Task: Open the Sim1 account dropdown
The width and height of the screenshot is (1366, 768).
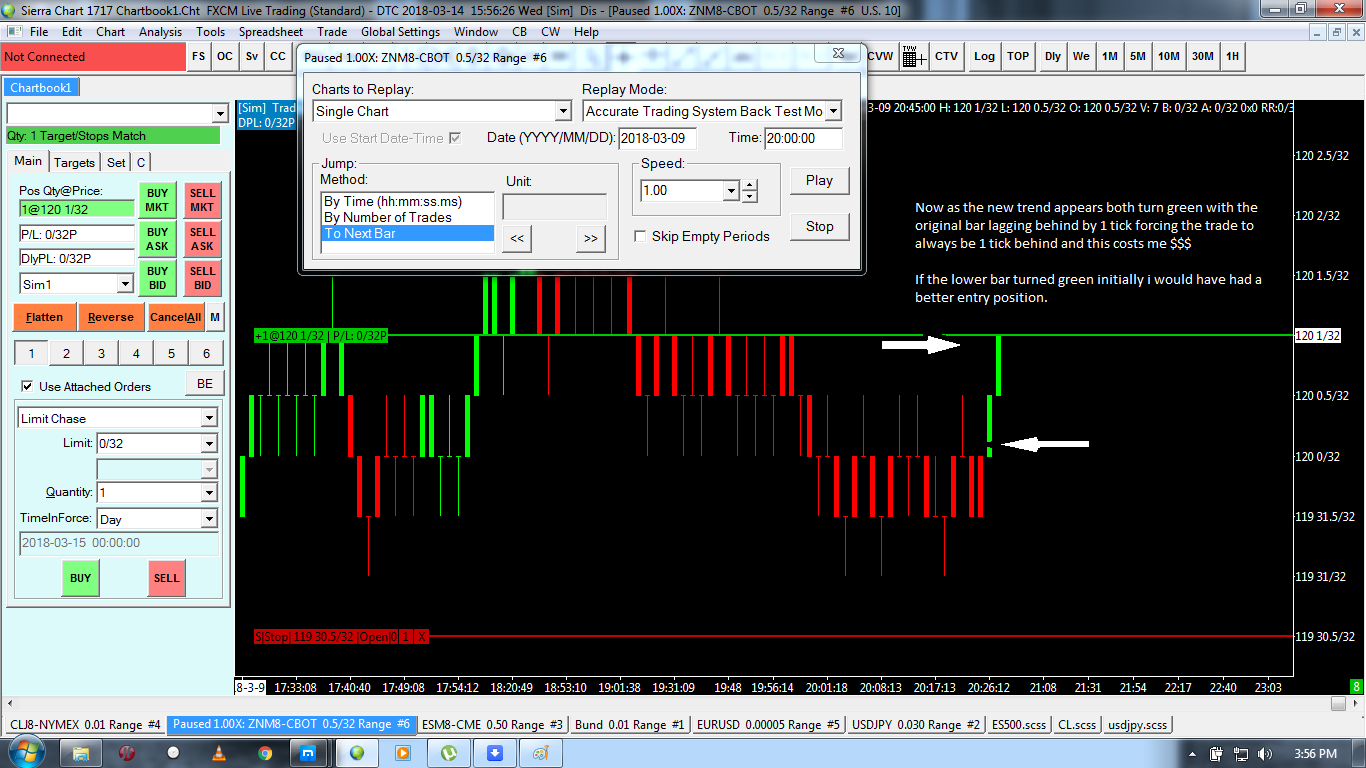Action: click(x=125, y=284)
